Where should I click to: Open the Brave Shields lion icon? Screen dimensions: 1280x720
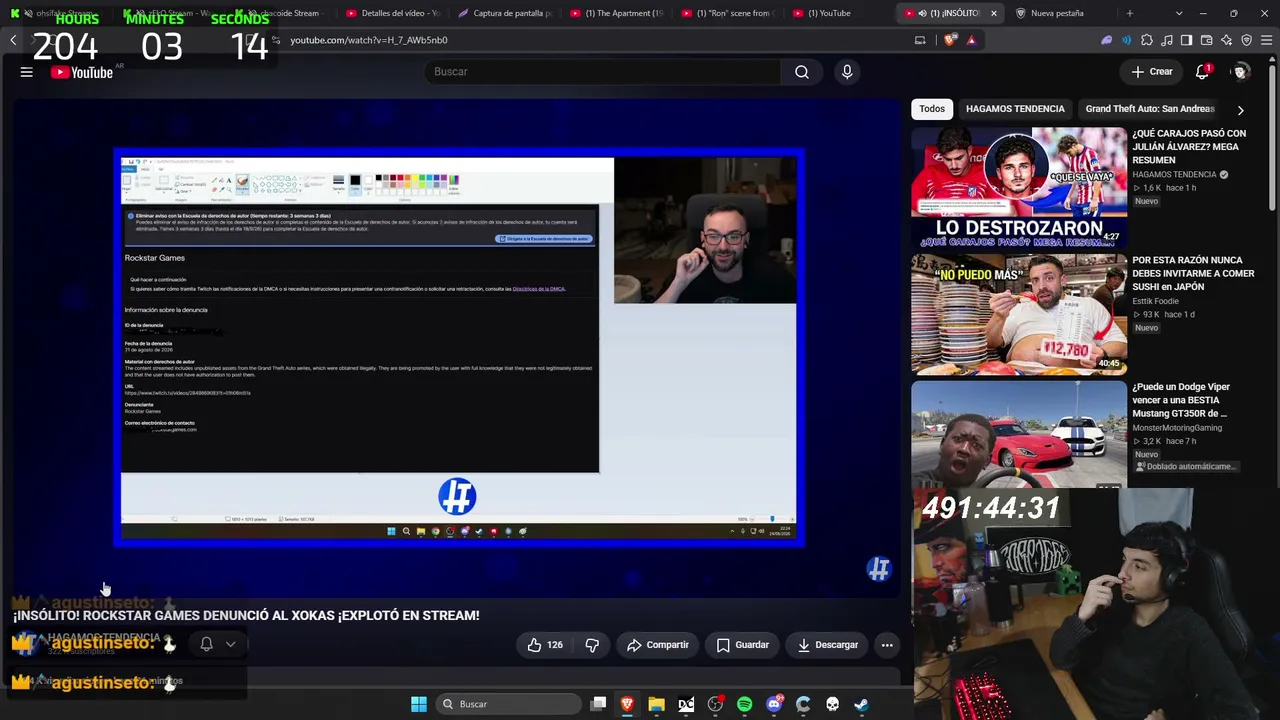(x=950, y=40)
